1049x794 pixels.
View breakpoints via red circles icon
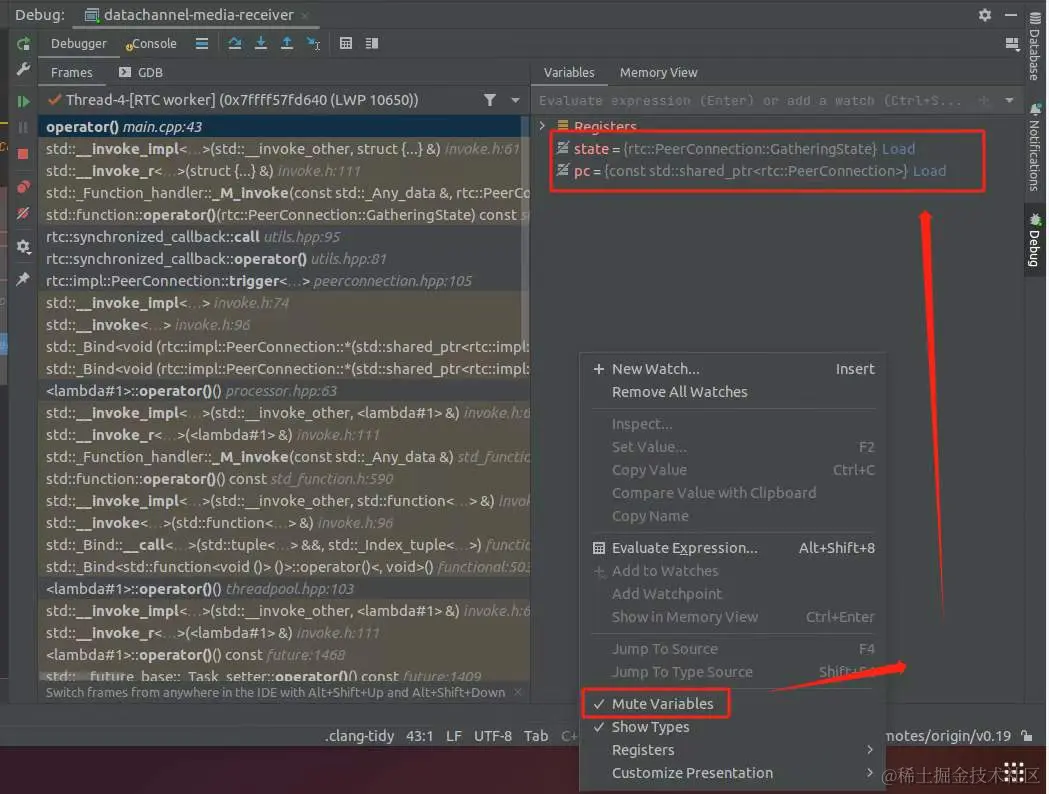(x=23, y=187)
